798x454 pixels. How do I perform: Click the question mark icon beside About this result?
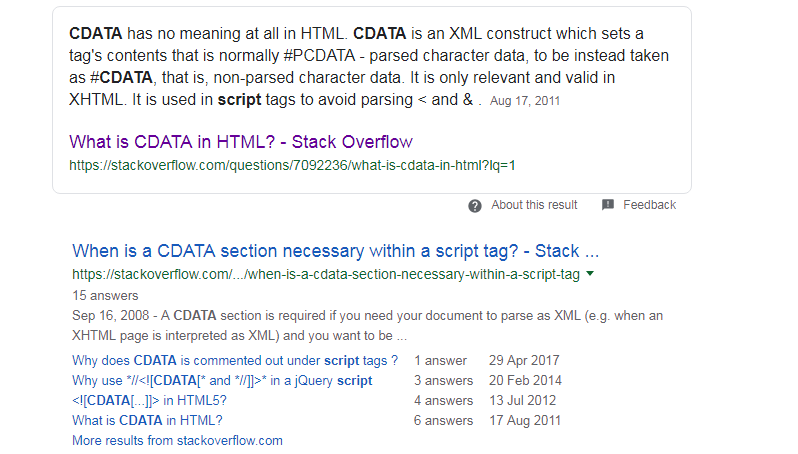coord(474,206)
